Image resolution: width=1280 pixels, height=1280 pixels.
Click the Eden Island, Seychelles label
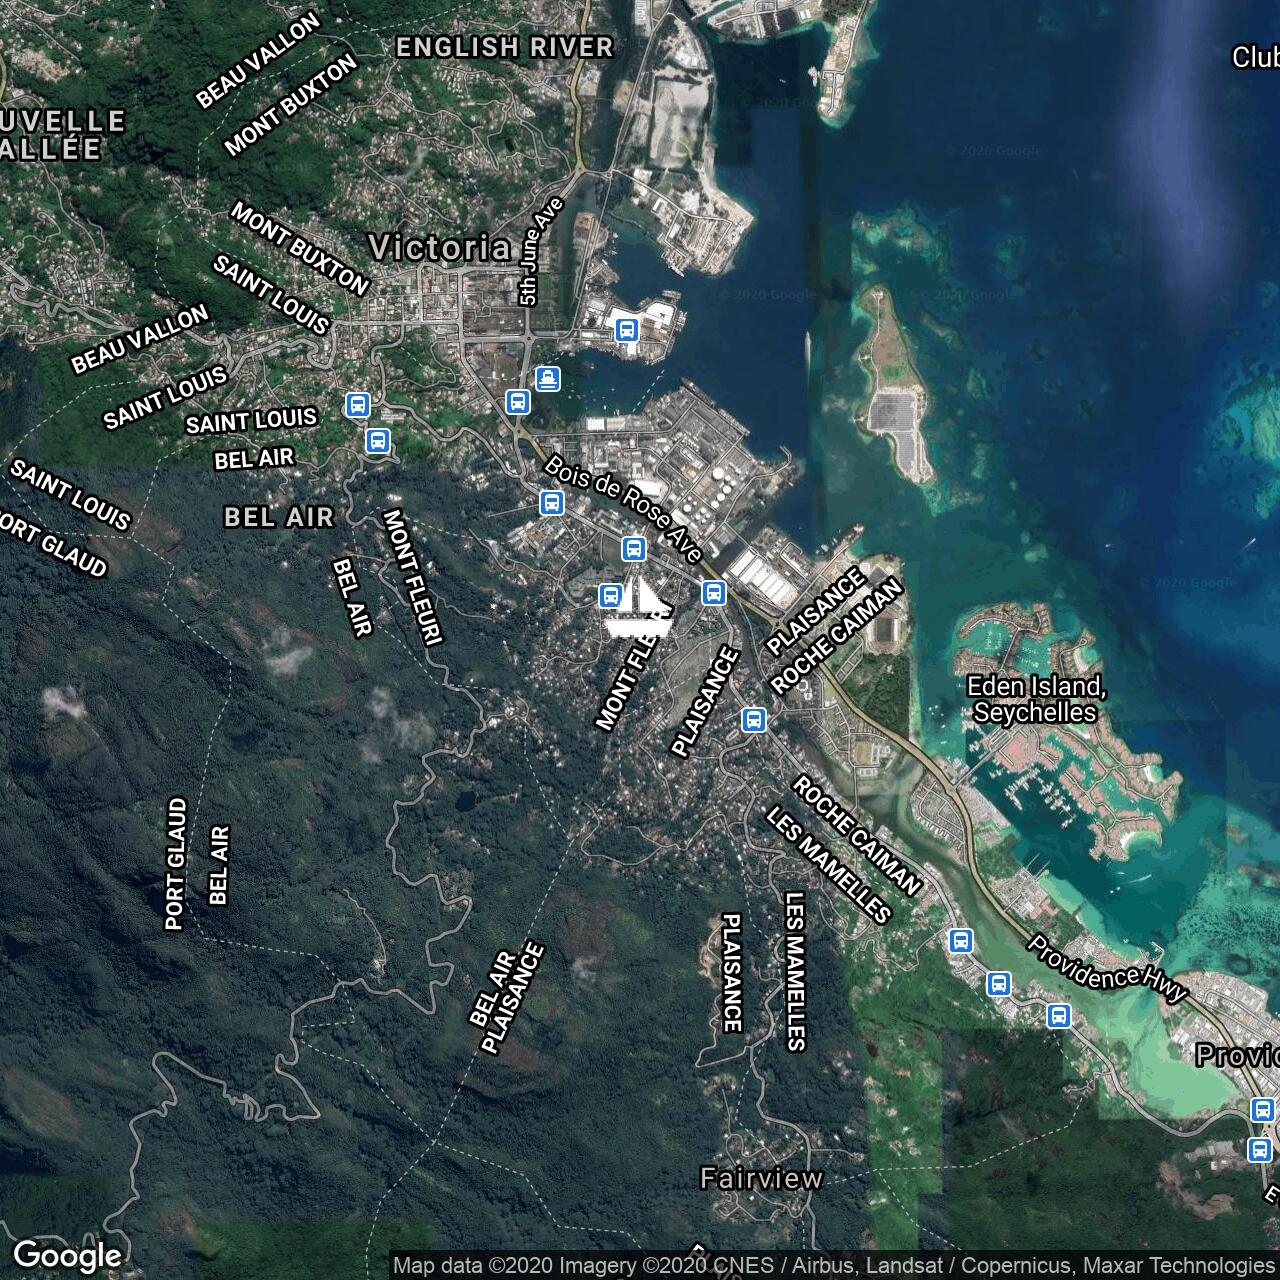pyautogui.click(x=1036, y=699)
